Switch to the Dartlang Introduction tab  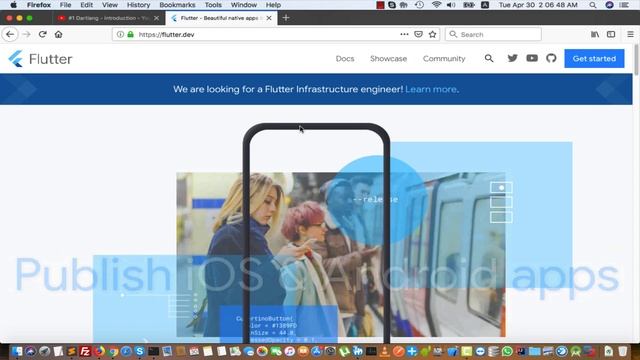tap(108, 18)
